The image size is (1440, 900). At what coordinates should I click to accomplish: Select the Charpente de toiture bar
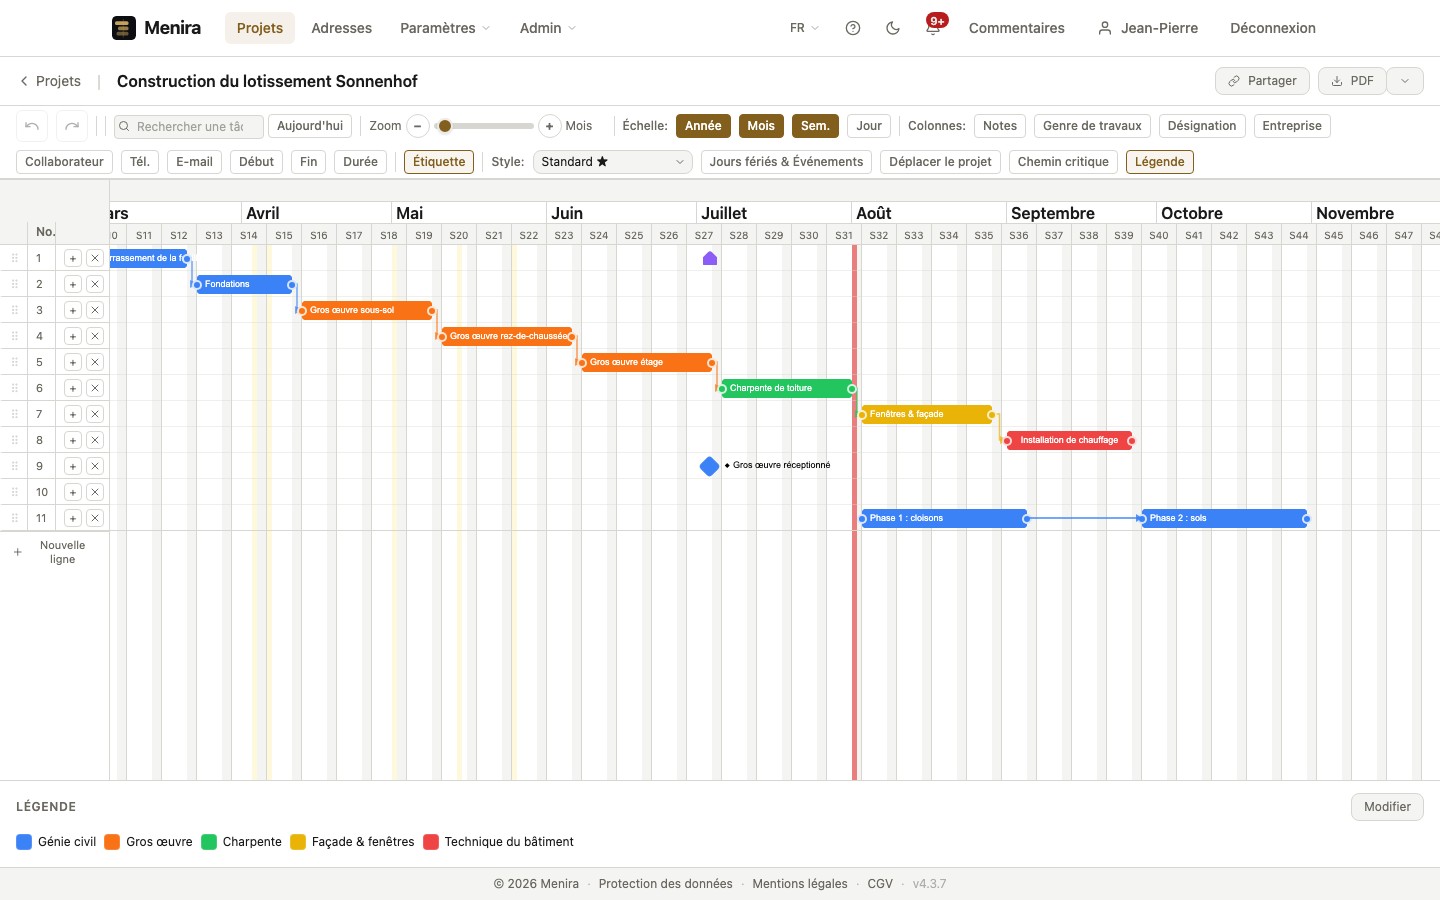(787, 388)
